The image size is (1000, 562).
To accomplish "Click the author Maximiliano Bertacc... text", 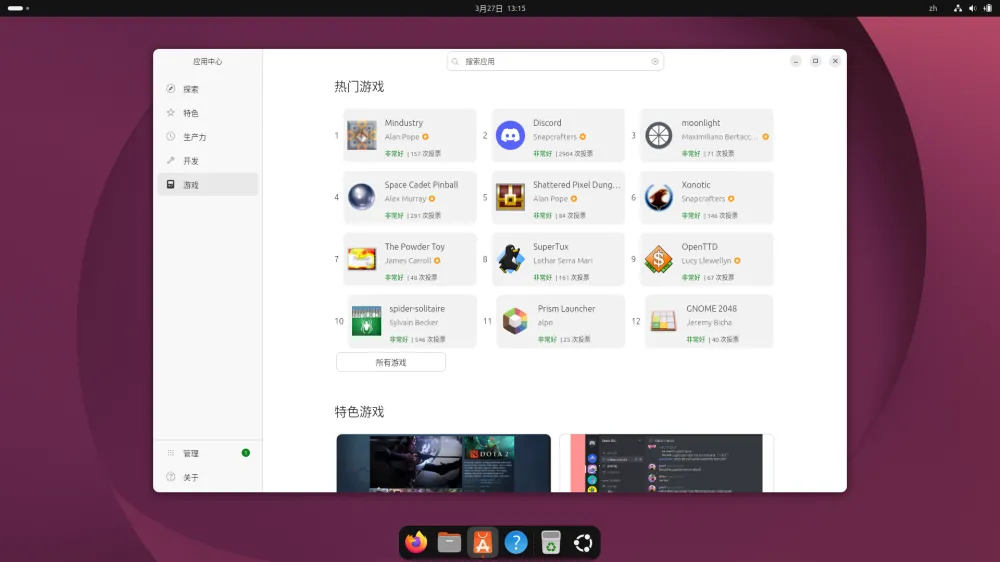I will pos(719,137).
